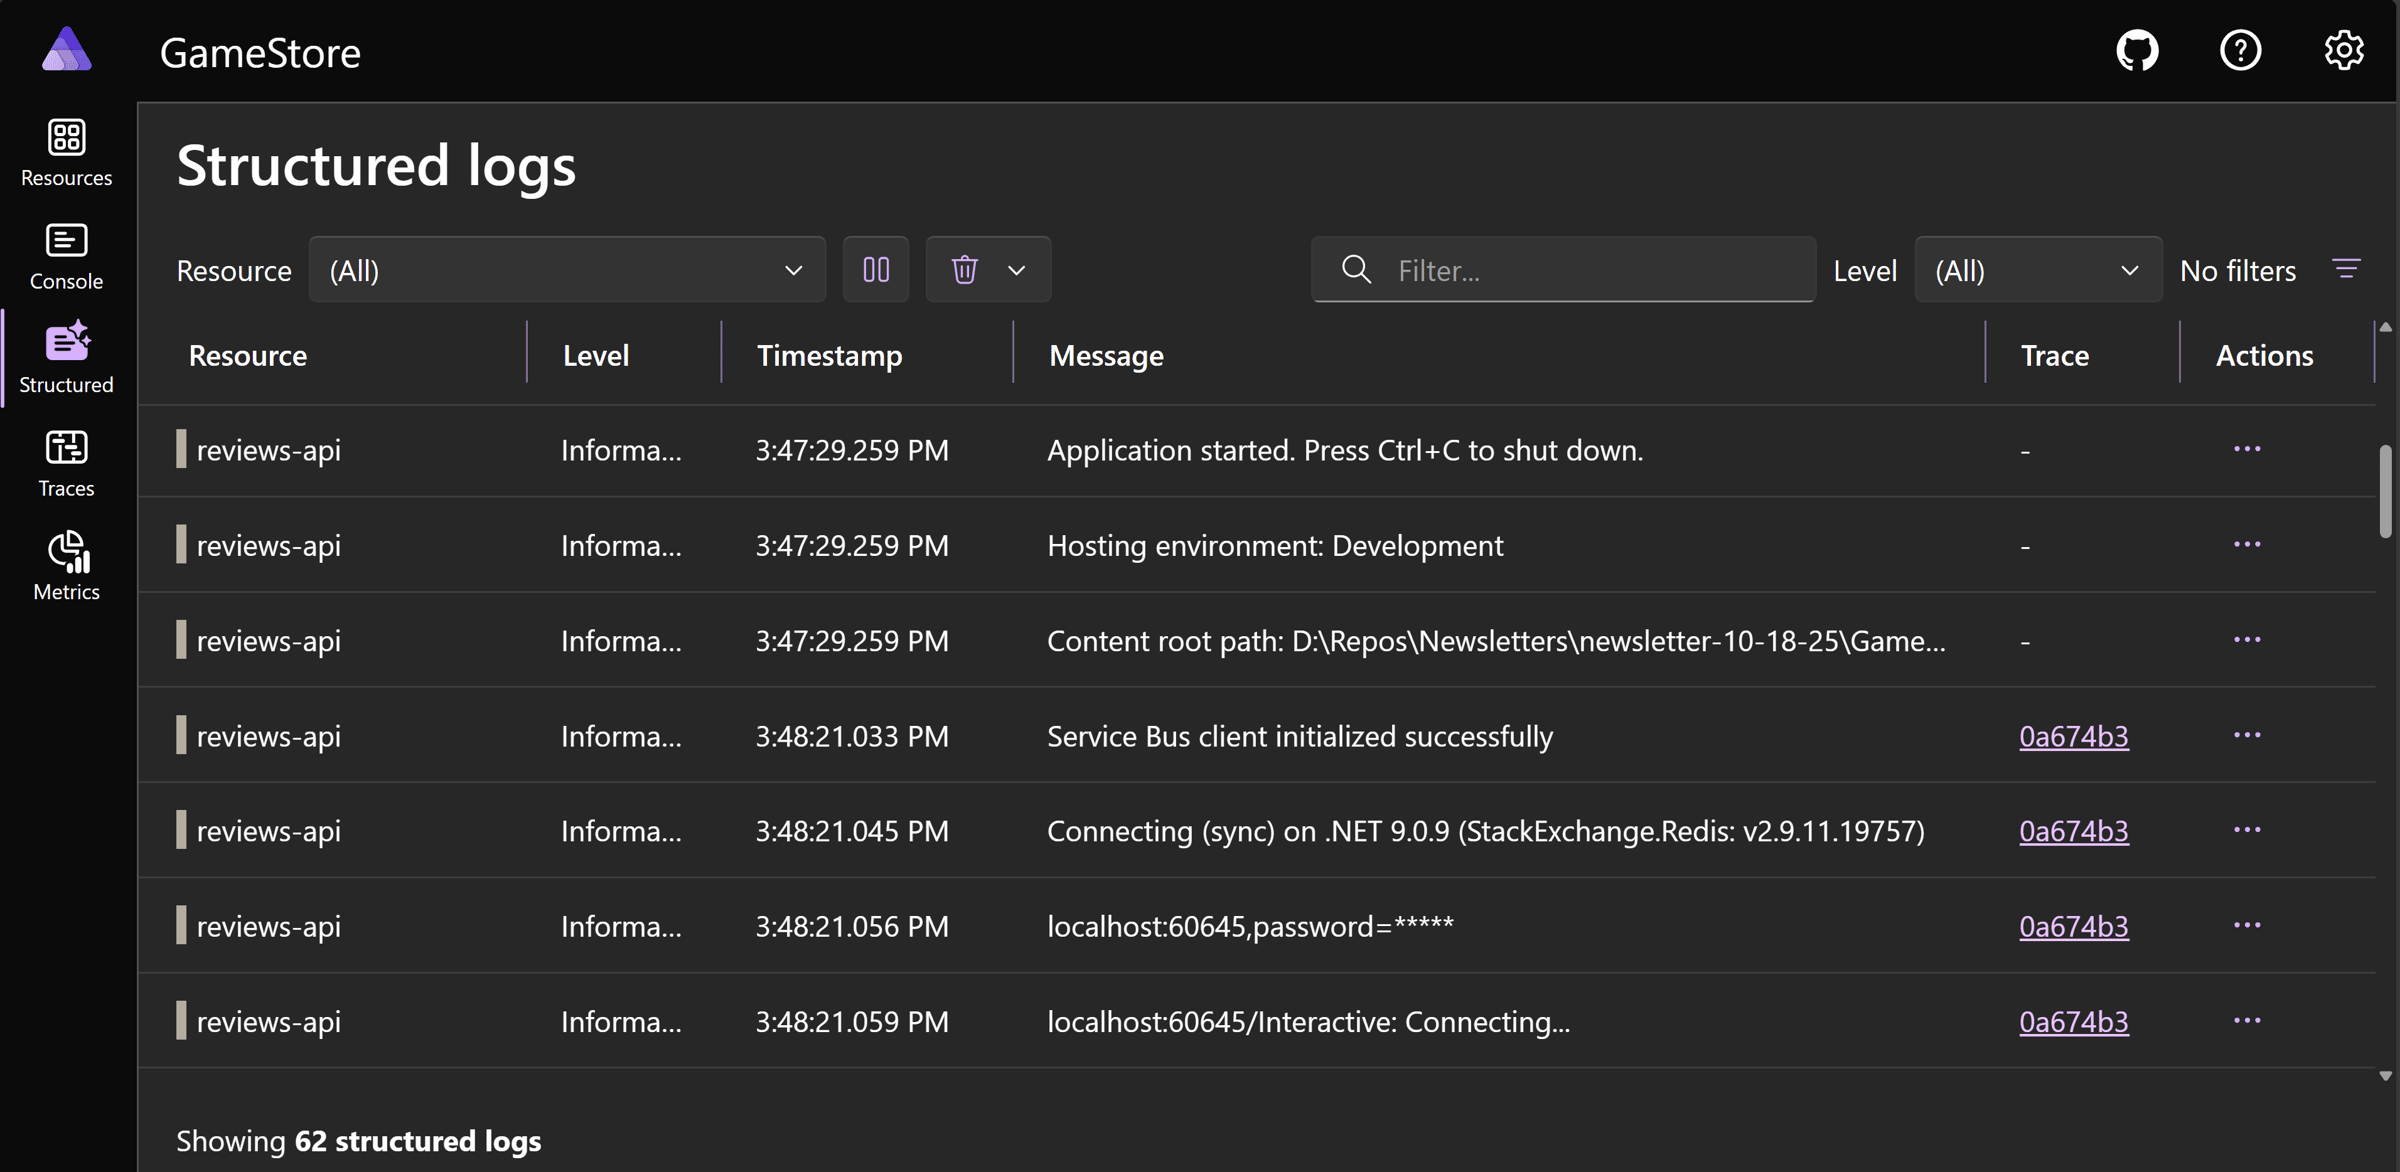Click the Timestamp column header

(x=829, y=355)
